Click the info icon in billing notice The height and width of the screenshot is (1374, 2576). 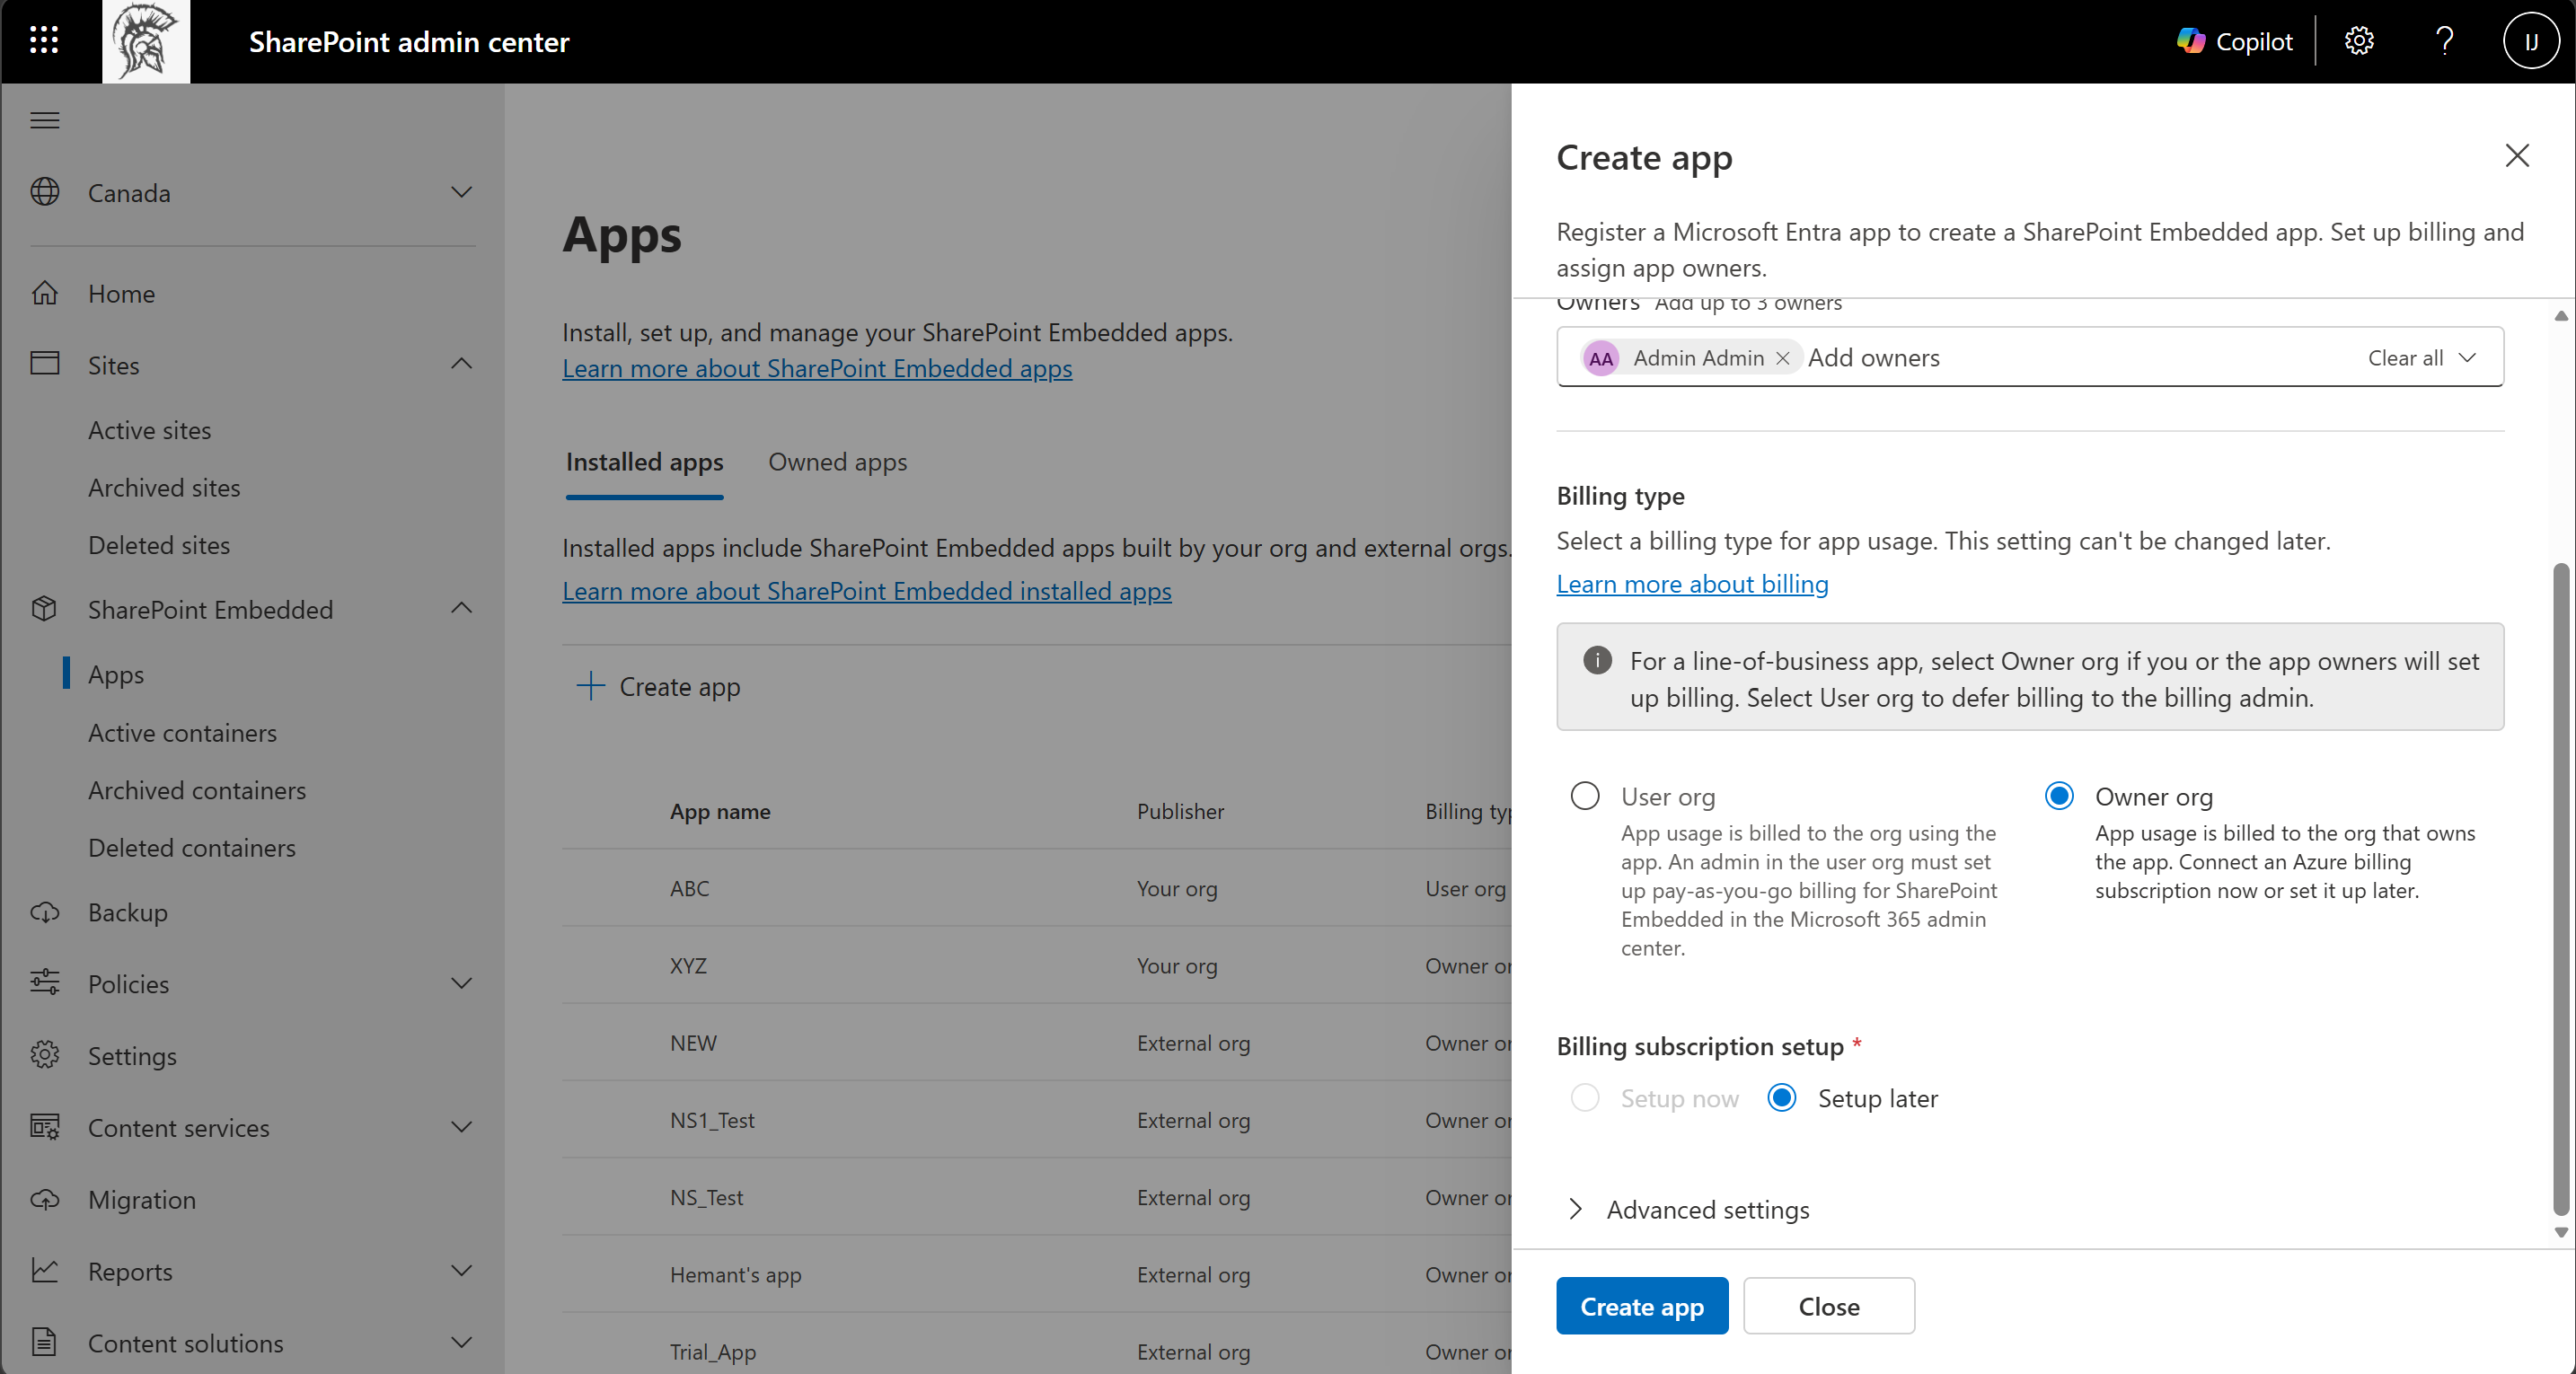click(1597, 660)
